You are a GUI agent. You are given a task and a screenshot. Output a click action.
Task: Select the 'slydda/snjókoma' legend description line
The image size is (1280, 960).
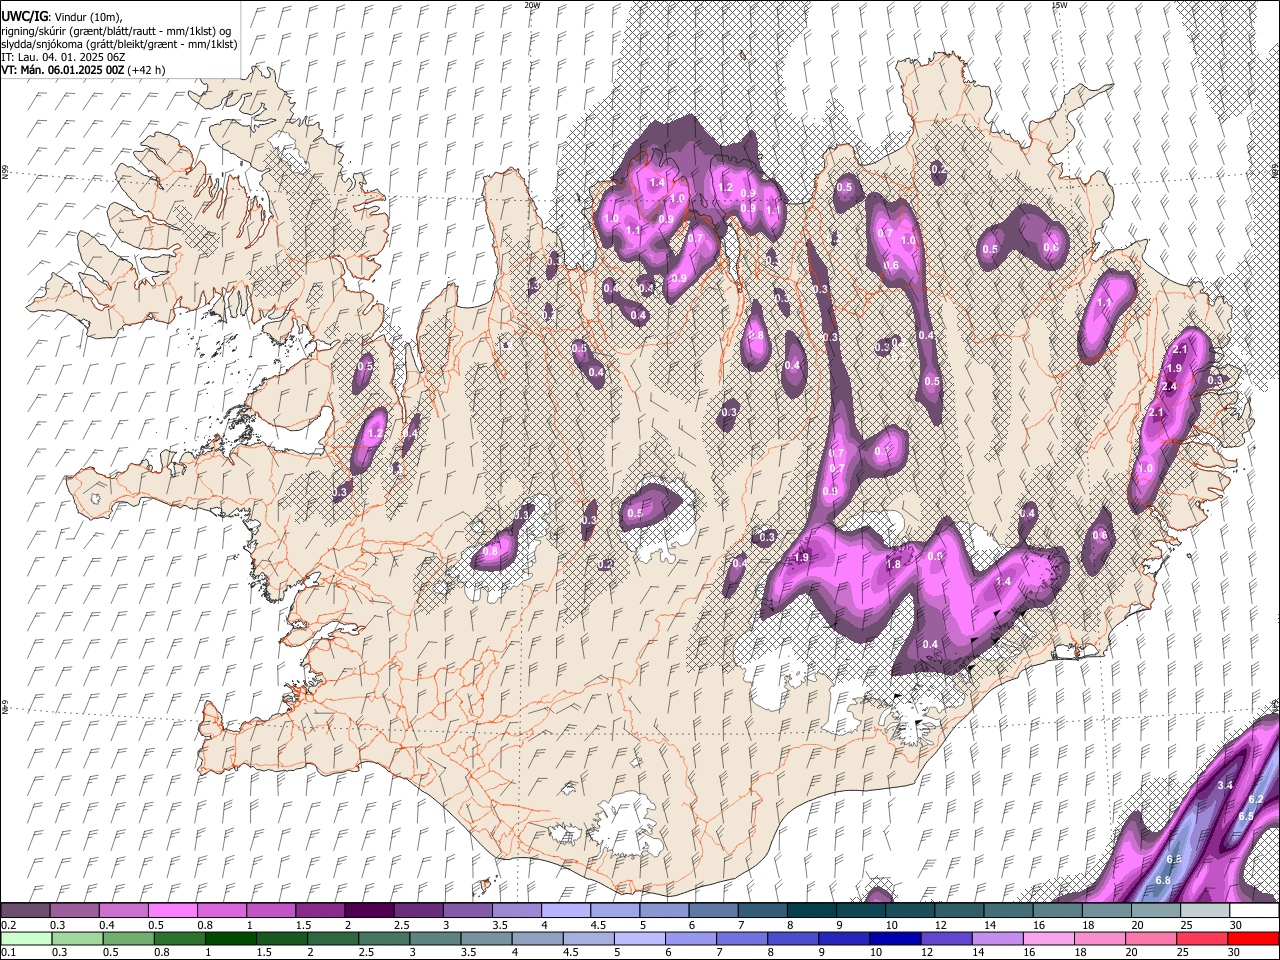[119, 44]
